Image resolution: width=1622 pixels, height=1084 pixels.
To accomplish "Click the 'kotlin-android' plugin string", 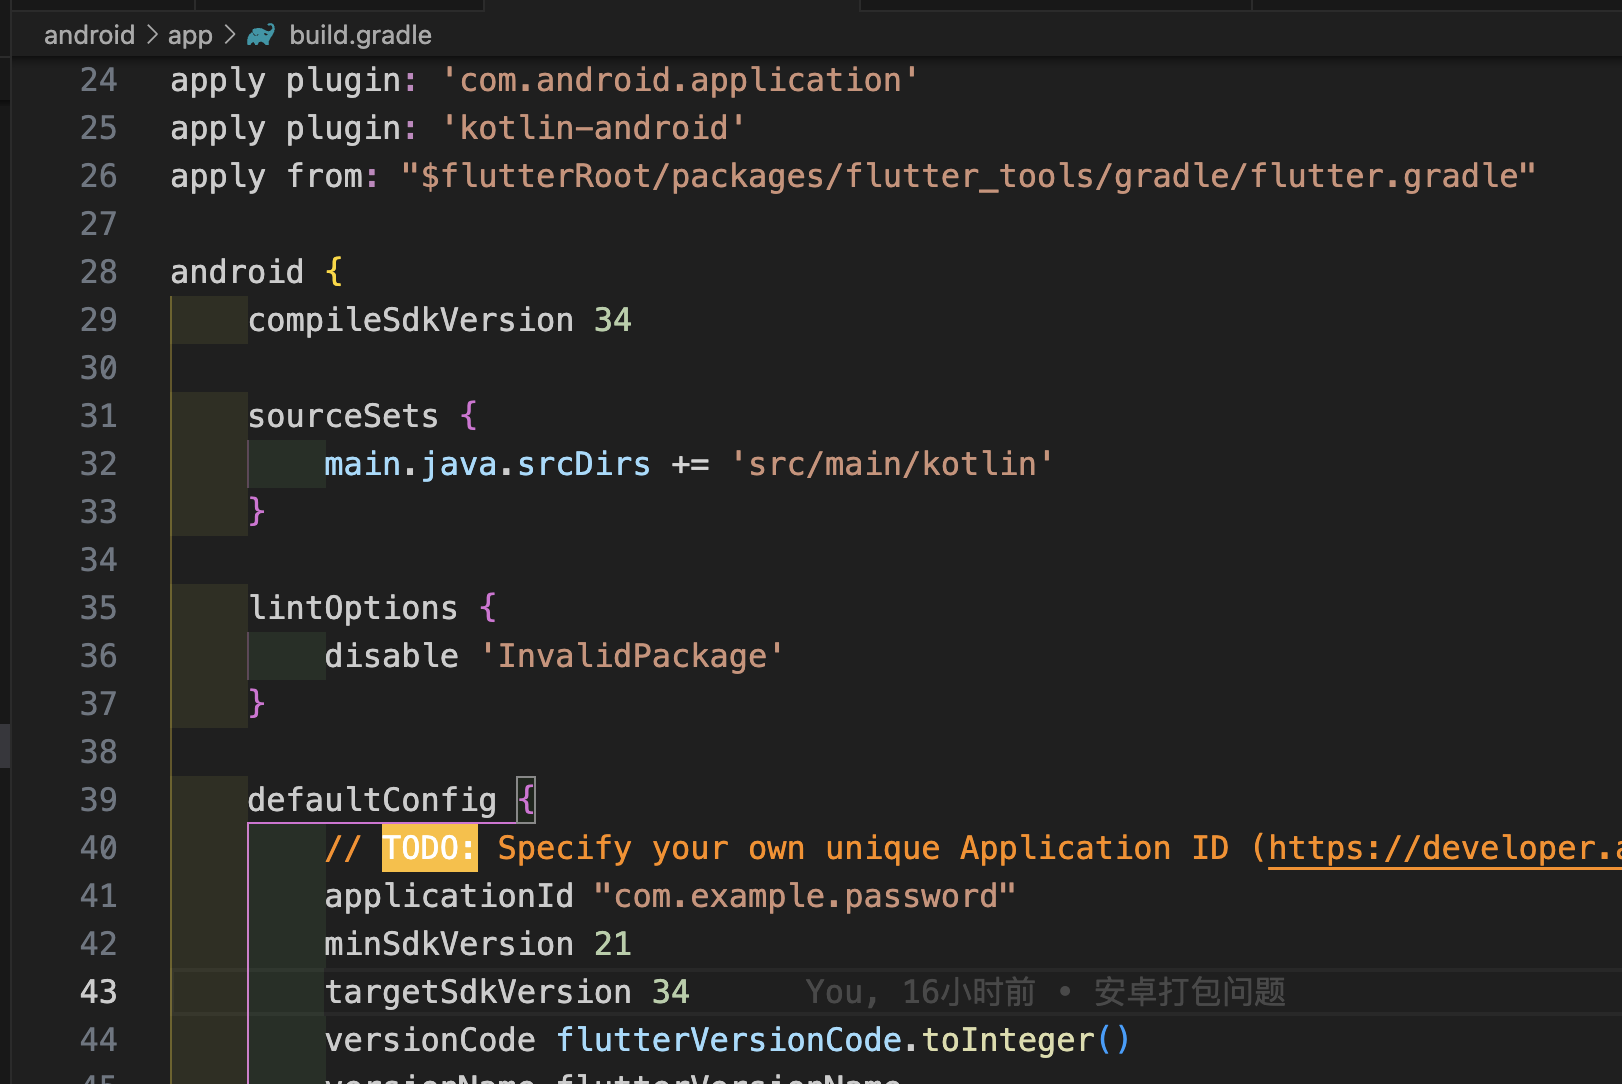I will (x=594, y=128).
